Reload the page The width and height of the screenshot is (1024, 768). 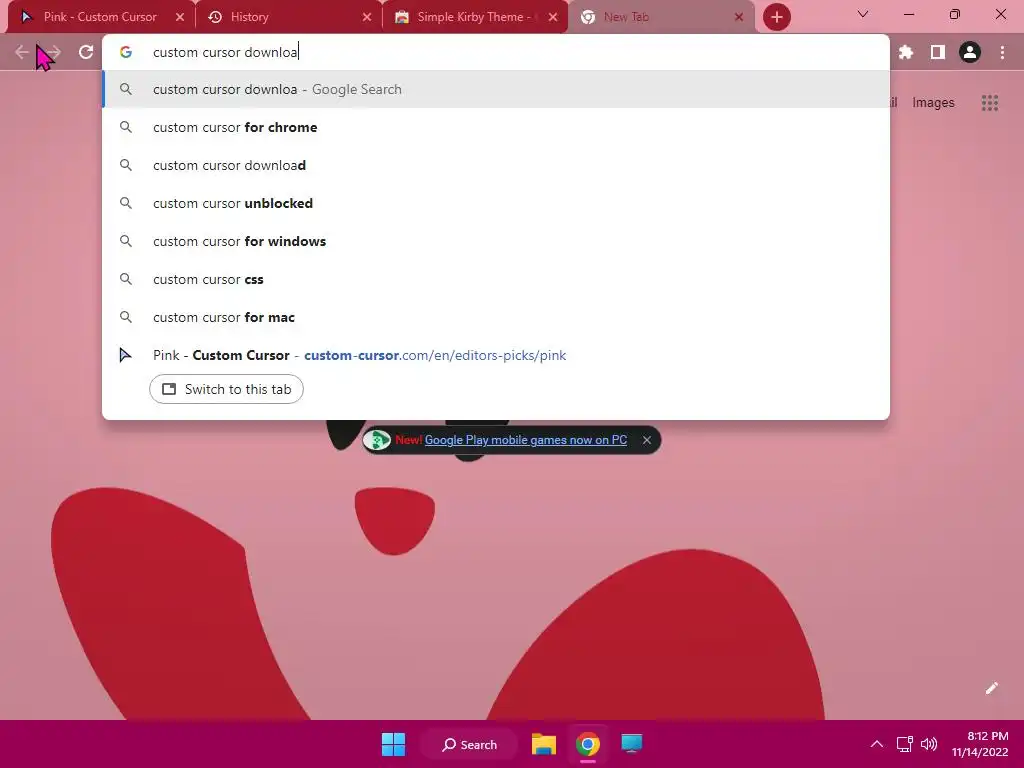[86, 52]
